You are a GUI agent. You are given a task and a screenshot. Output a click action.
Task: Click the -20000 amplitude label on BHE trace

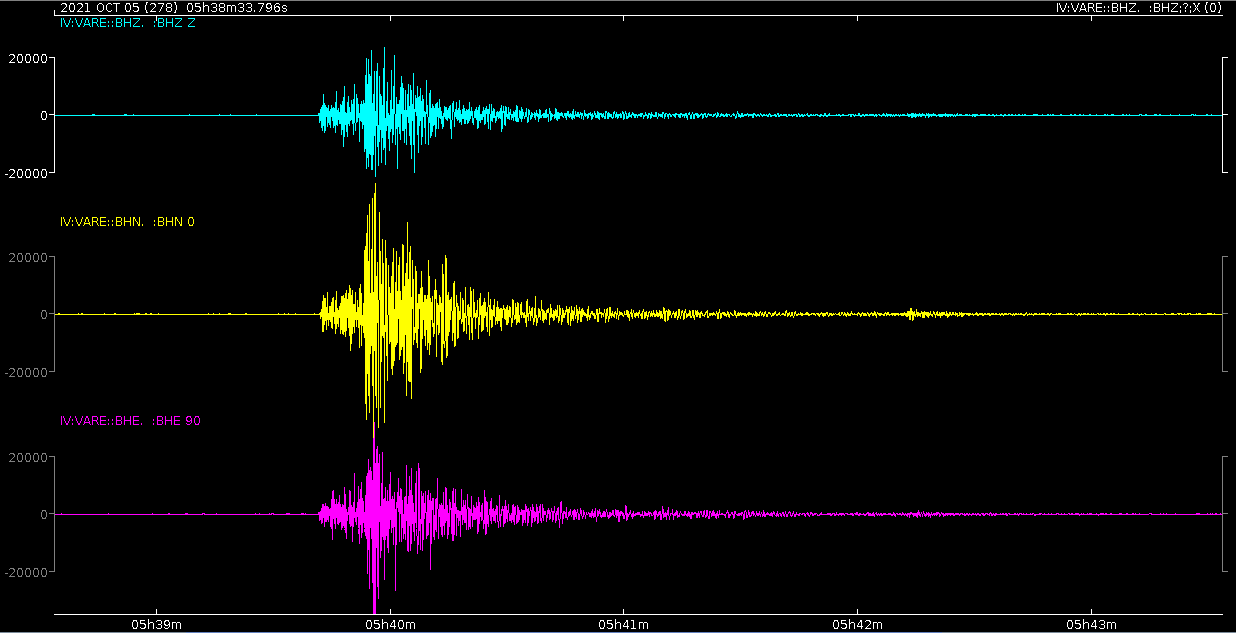pyautogui.click(x=28, y=571)
